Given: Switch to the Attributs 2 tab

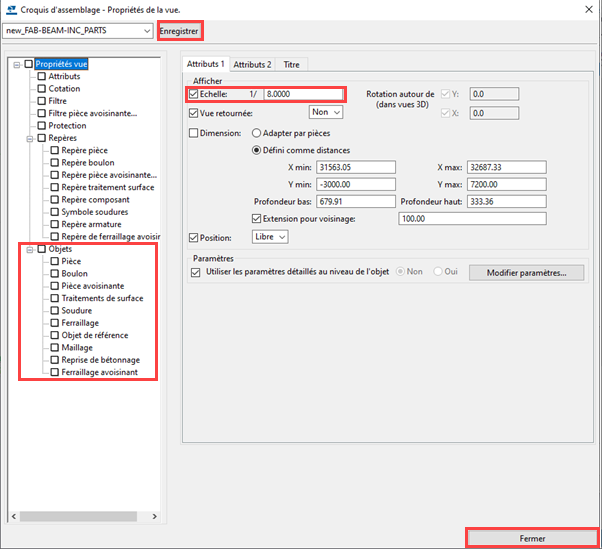Looking at the screenshot, I should tap(252, 64).
